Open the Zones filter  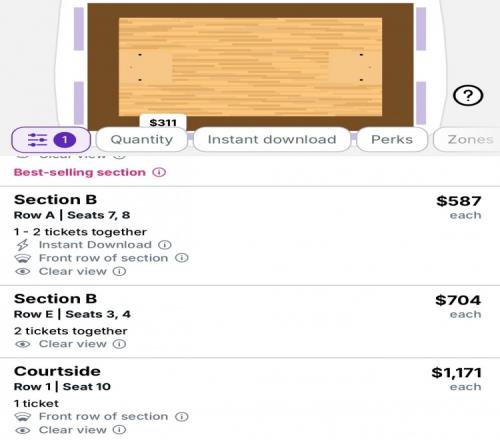468,139
